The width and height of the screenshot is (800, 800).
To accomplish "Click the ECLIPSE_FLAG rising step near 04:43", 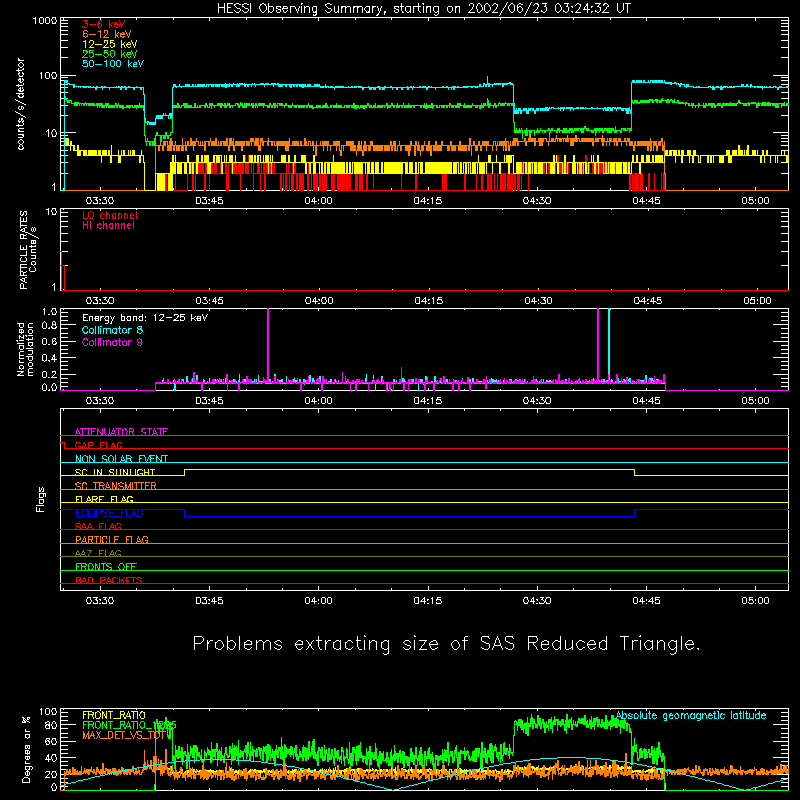I will pos(635,513).
